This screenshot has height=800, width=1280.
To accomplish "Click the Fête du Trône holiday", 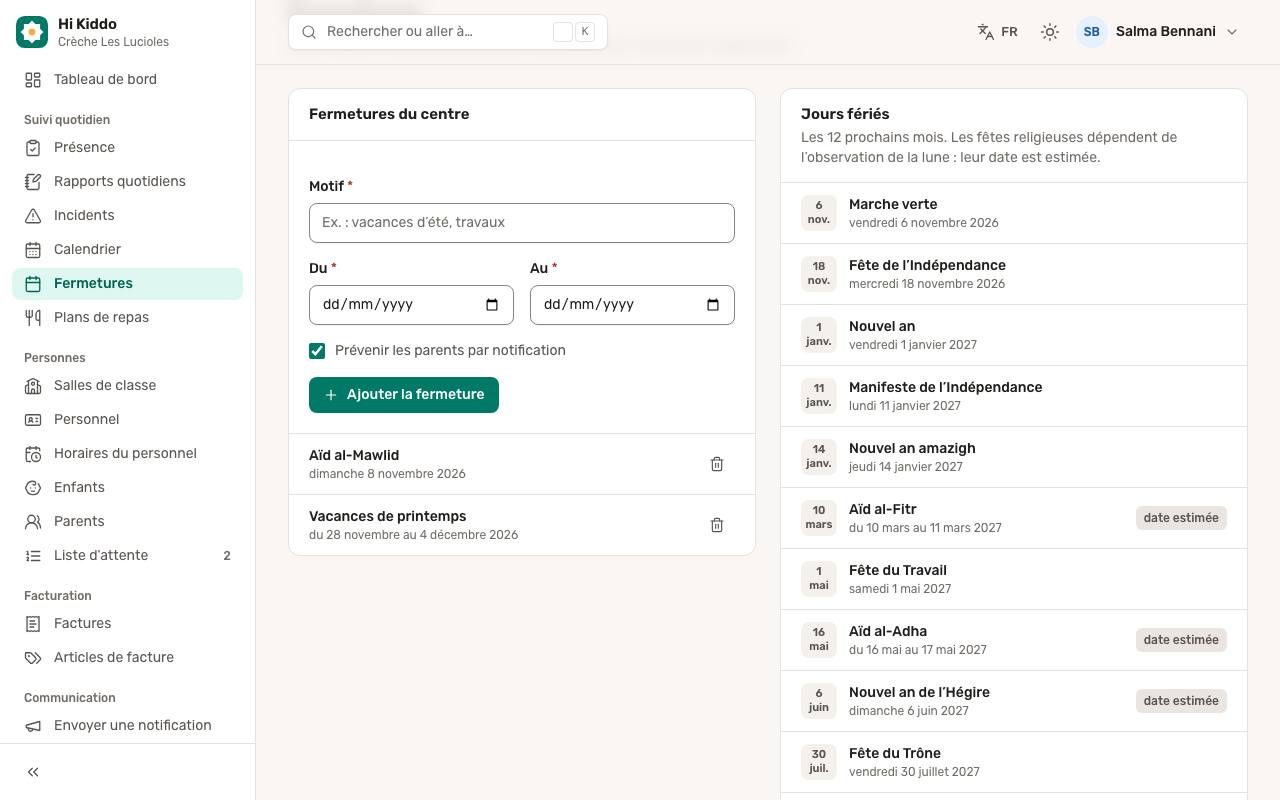I will pyautogui.click(x=1014, y=762).
